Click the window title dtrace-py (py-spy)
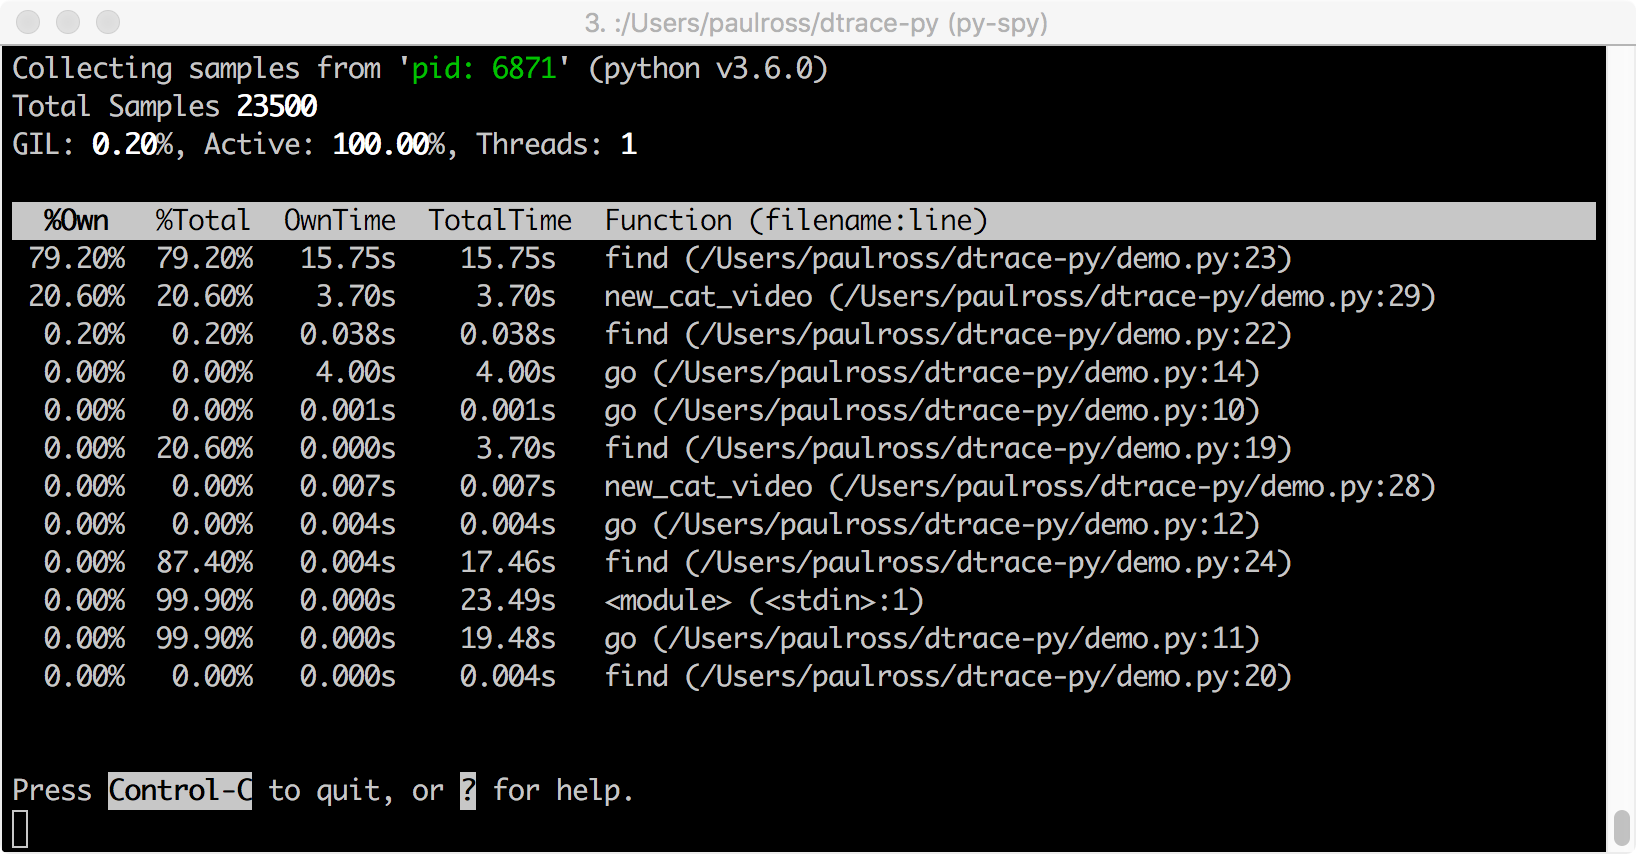The image size is (1636, 854). (816, 22)
